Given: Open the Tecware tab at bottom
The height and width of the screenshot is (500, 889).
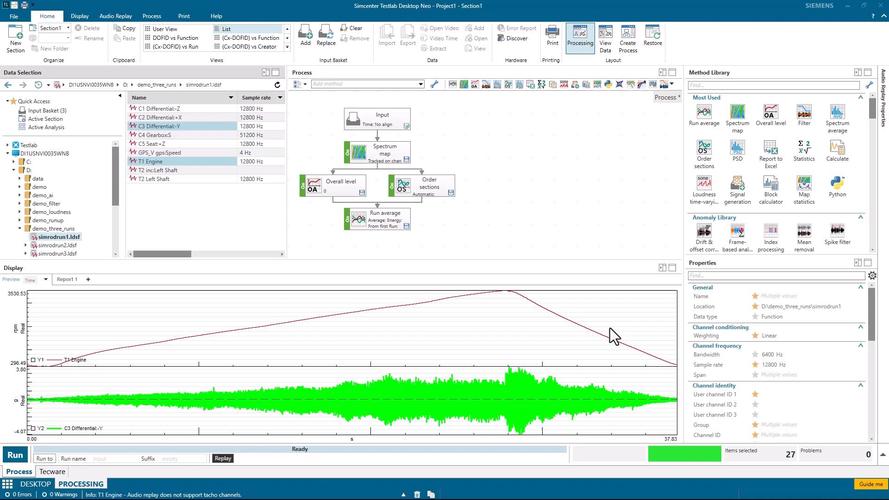Looking at the screenshot, I should pyautogui.click(x=52, y=471).
